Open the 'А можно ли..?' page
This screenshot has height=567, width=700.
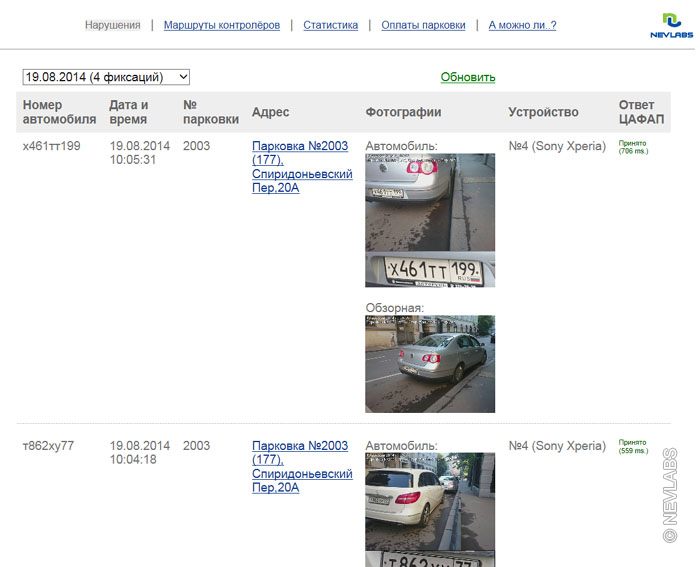coord(522,25)
